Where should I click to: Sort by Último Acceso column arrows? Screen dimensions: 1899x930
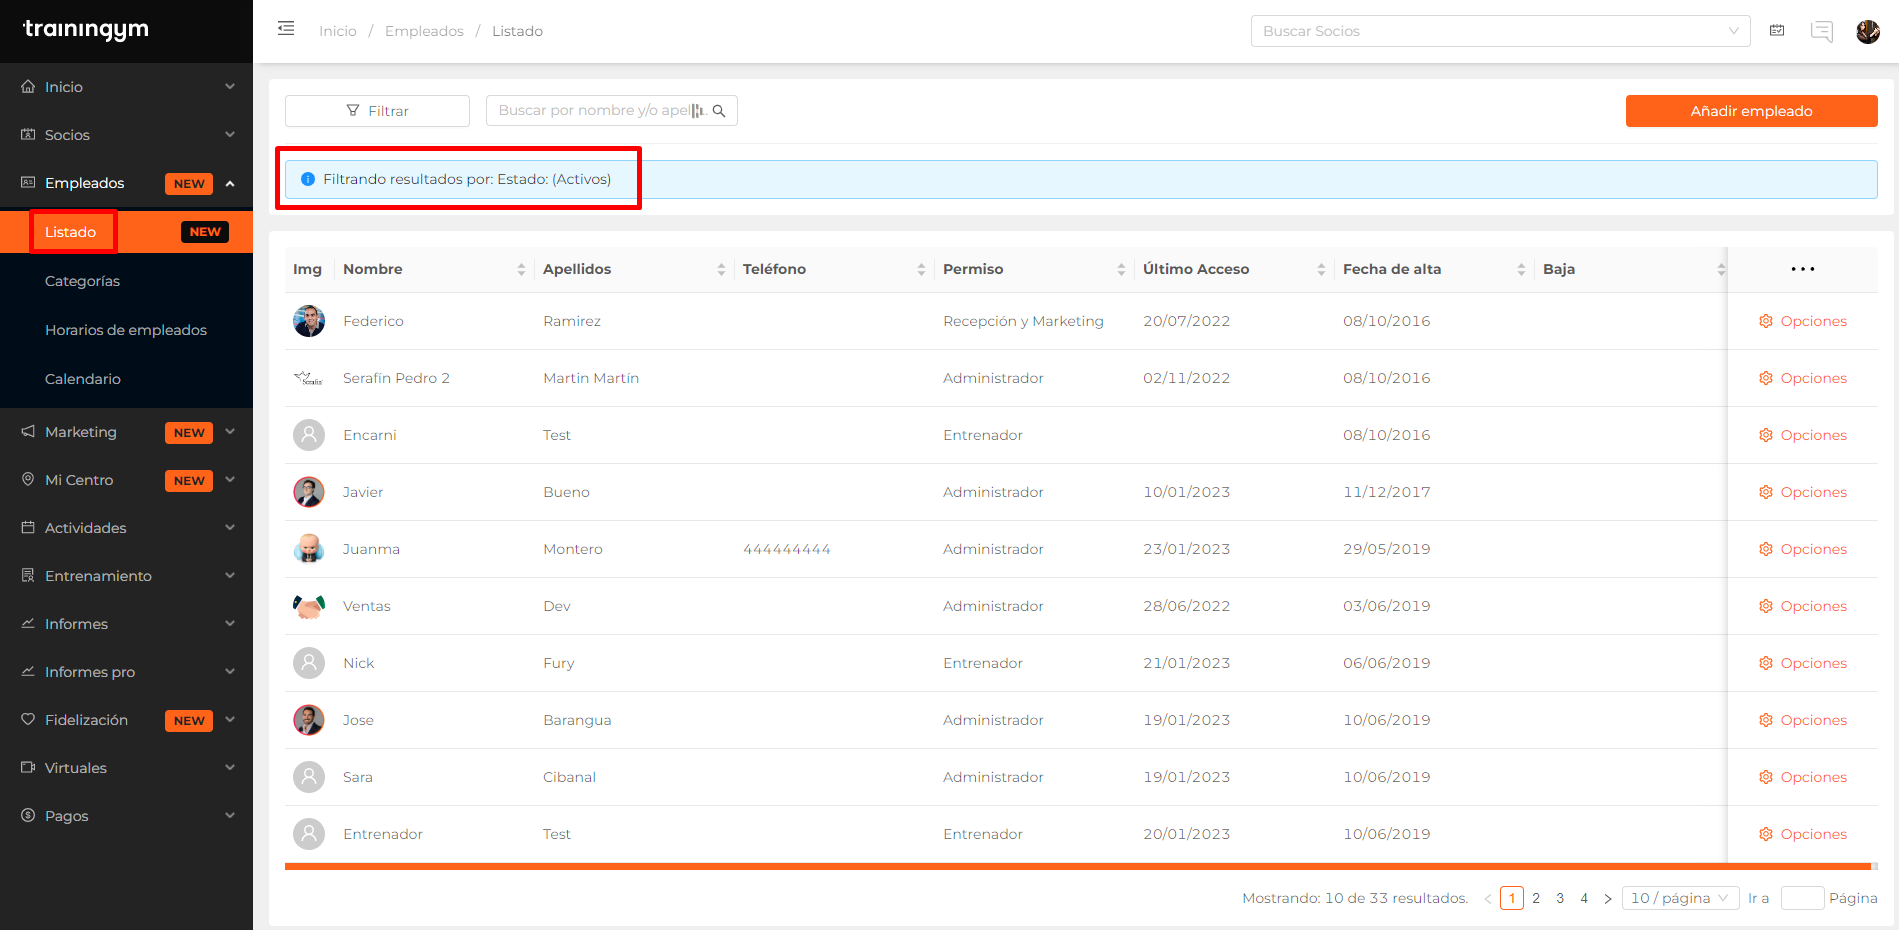click(x=1321, y=269)
